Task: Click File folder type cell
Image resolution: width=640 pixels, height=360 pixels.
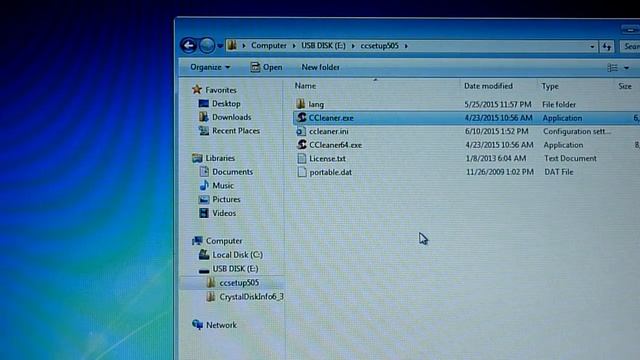Action: point(559,104)
